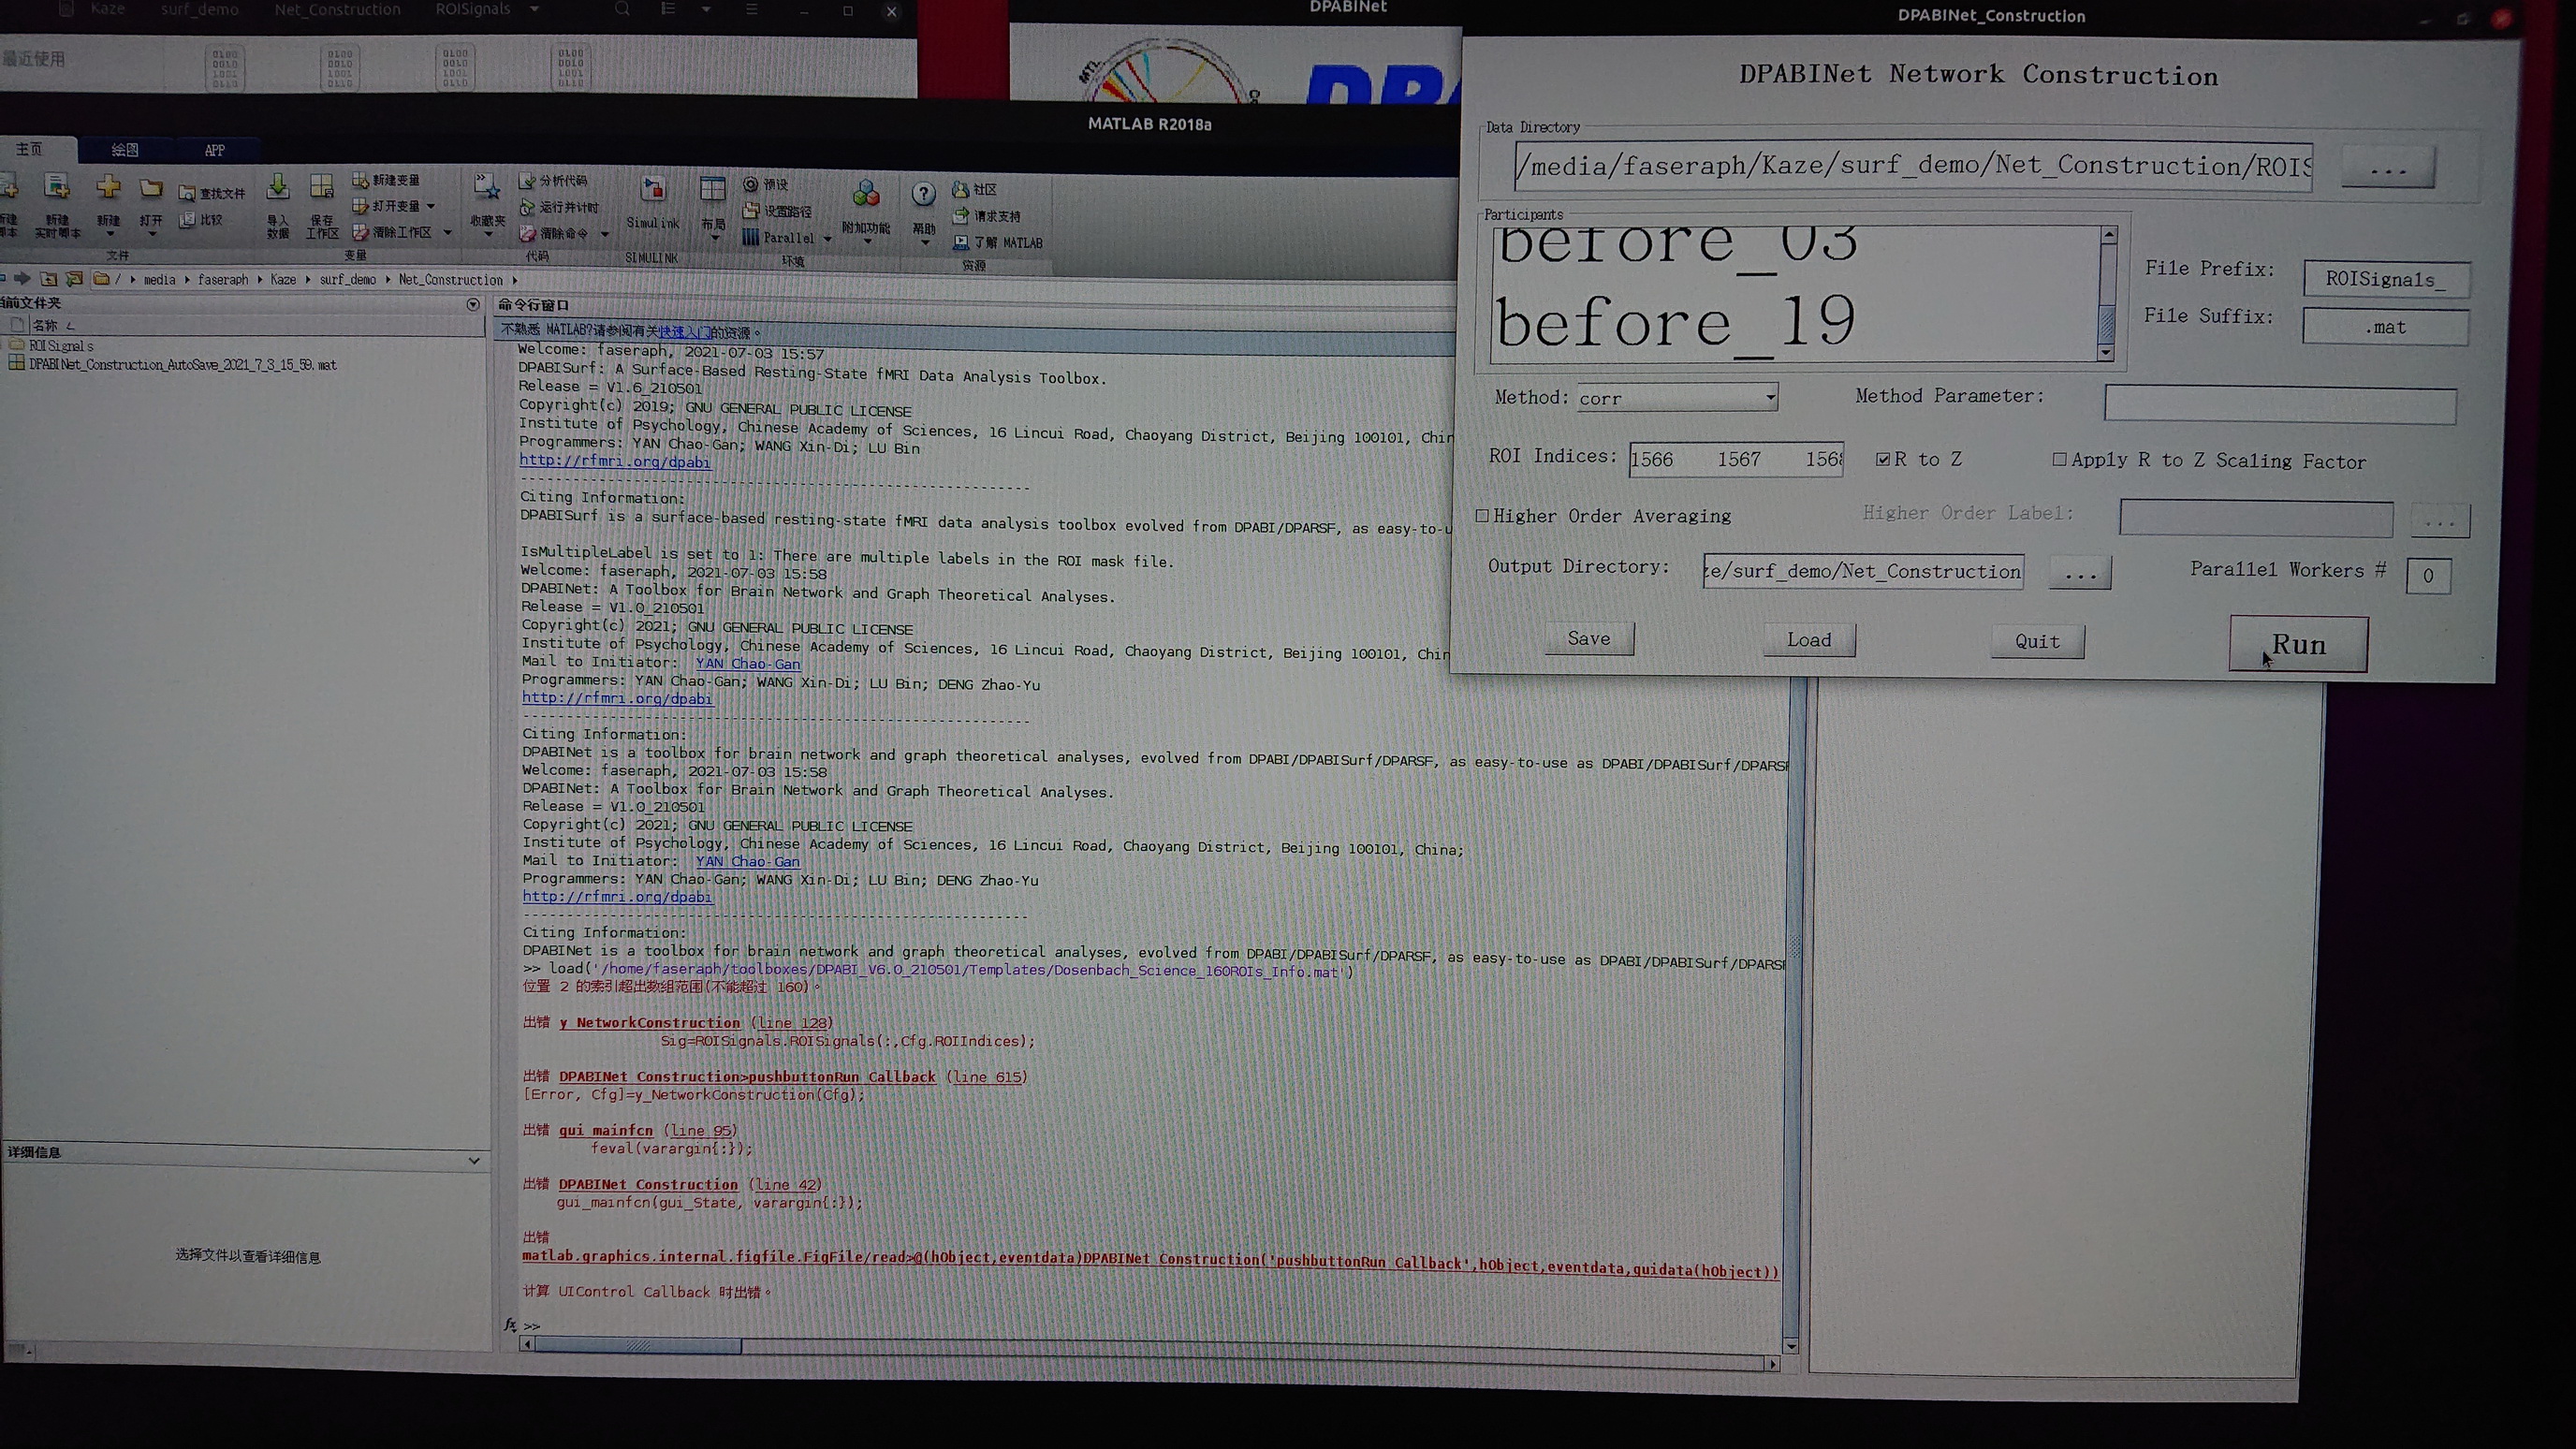Open first http://rfmri.org/dpabi link

point(615,462)
